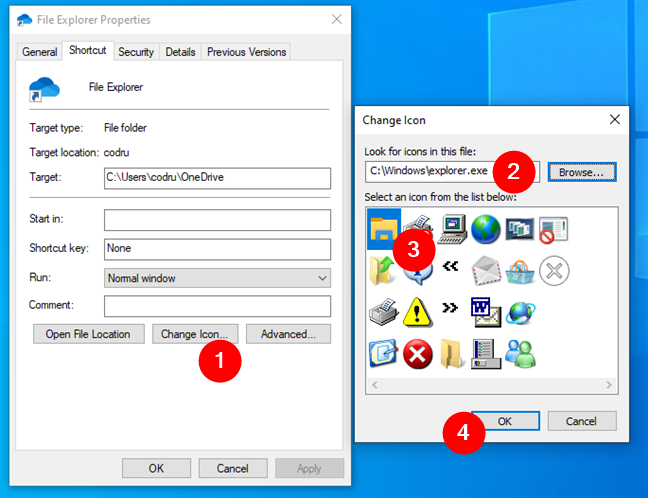Select the File Explorer folder icon in list
The height and width of the screenshot is (498, 648).
coord(384,229)
